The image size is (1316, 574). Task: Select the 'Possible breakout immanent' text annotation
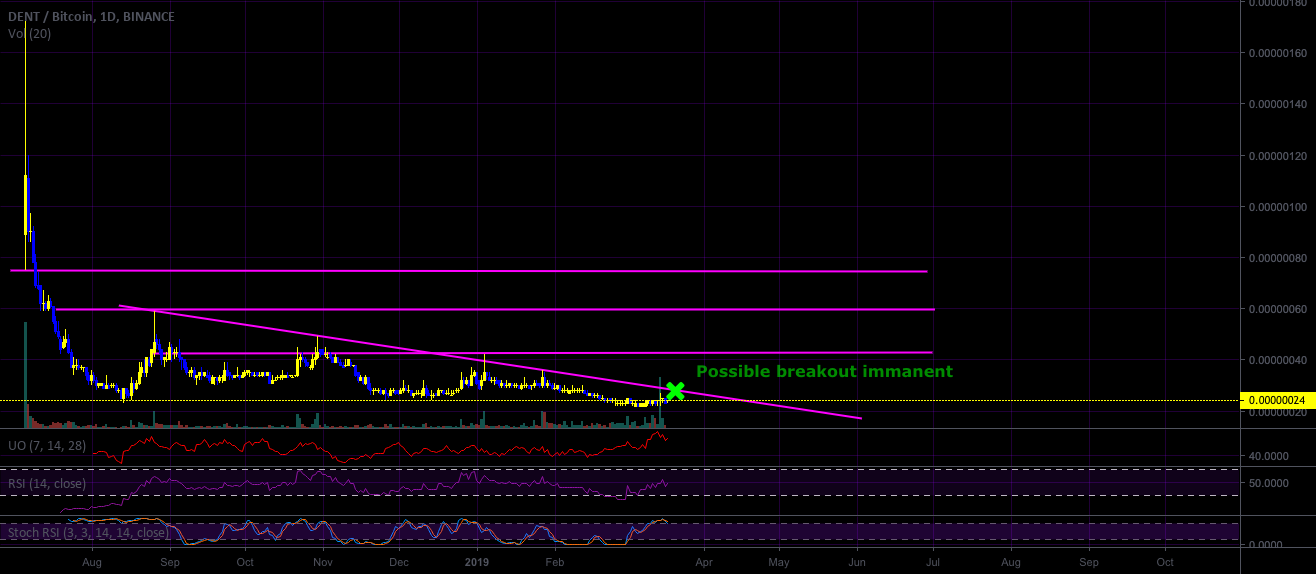[x=824, y=372]
